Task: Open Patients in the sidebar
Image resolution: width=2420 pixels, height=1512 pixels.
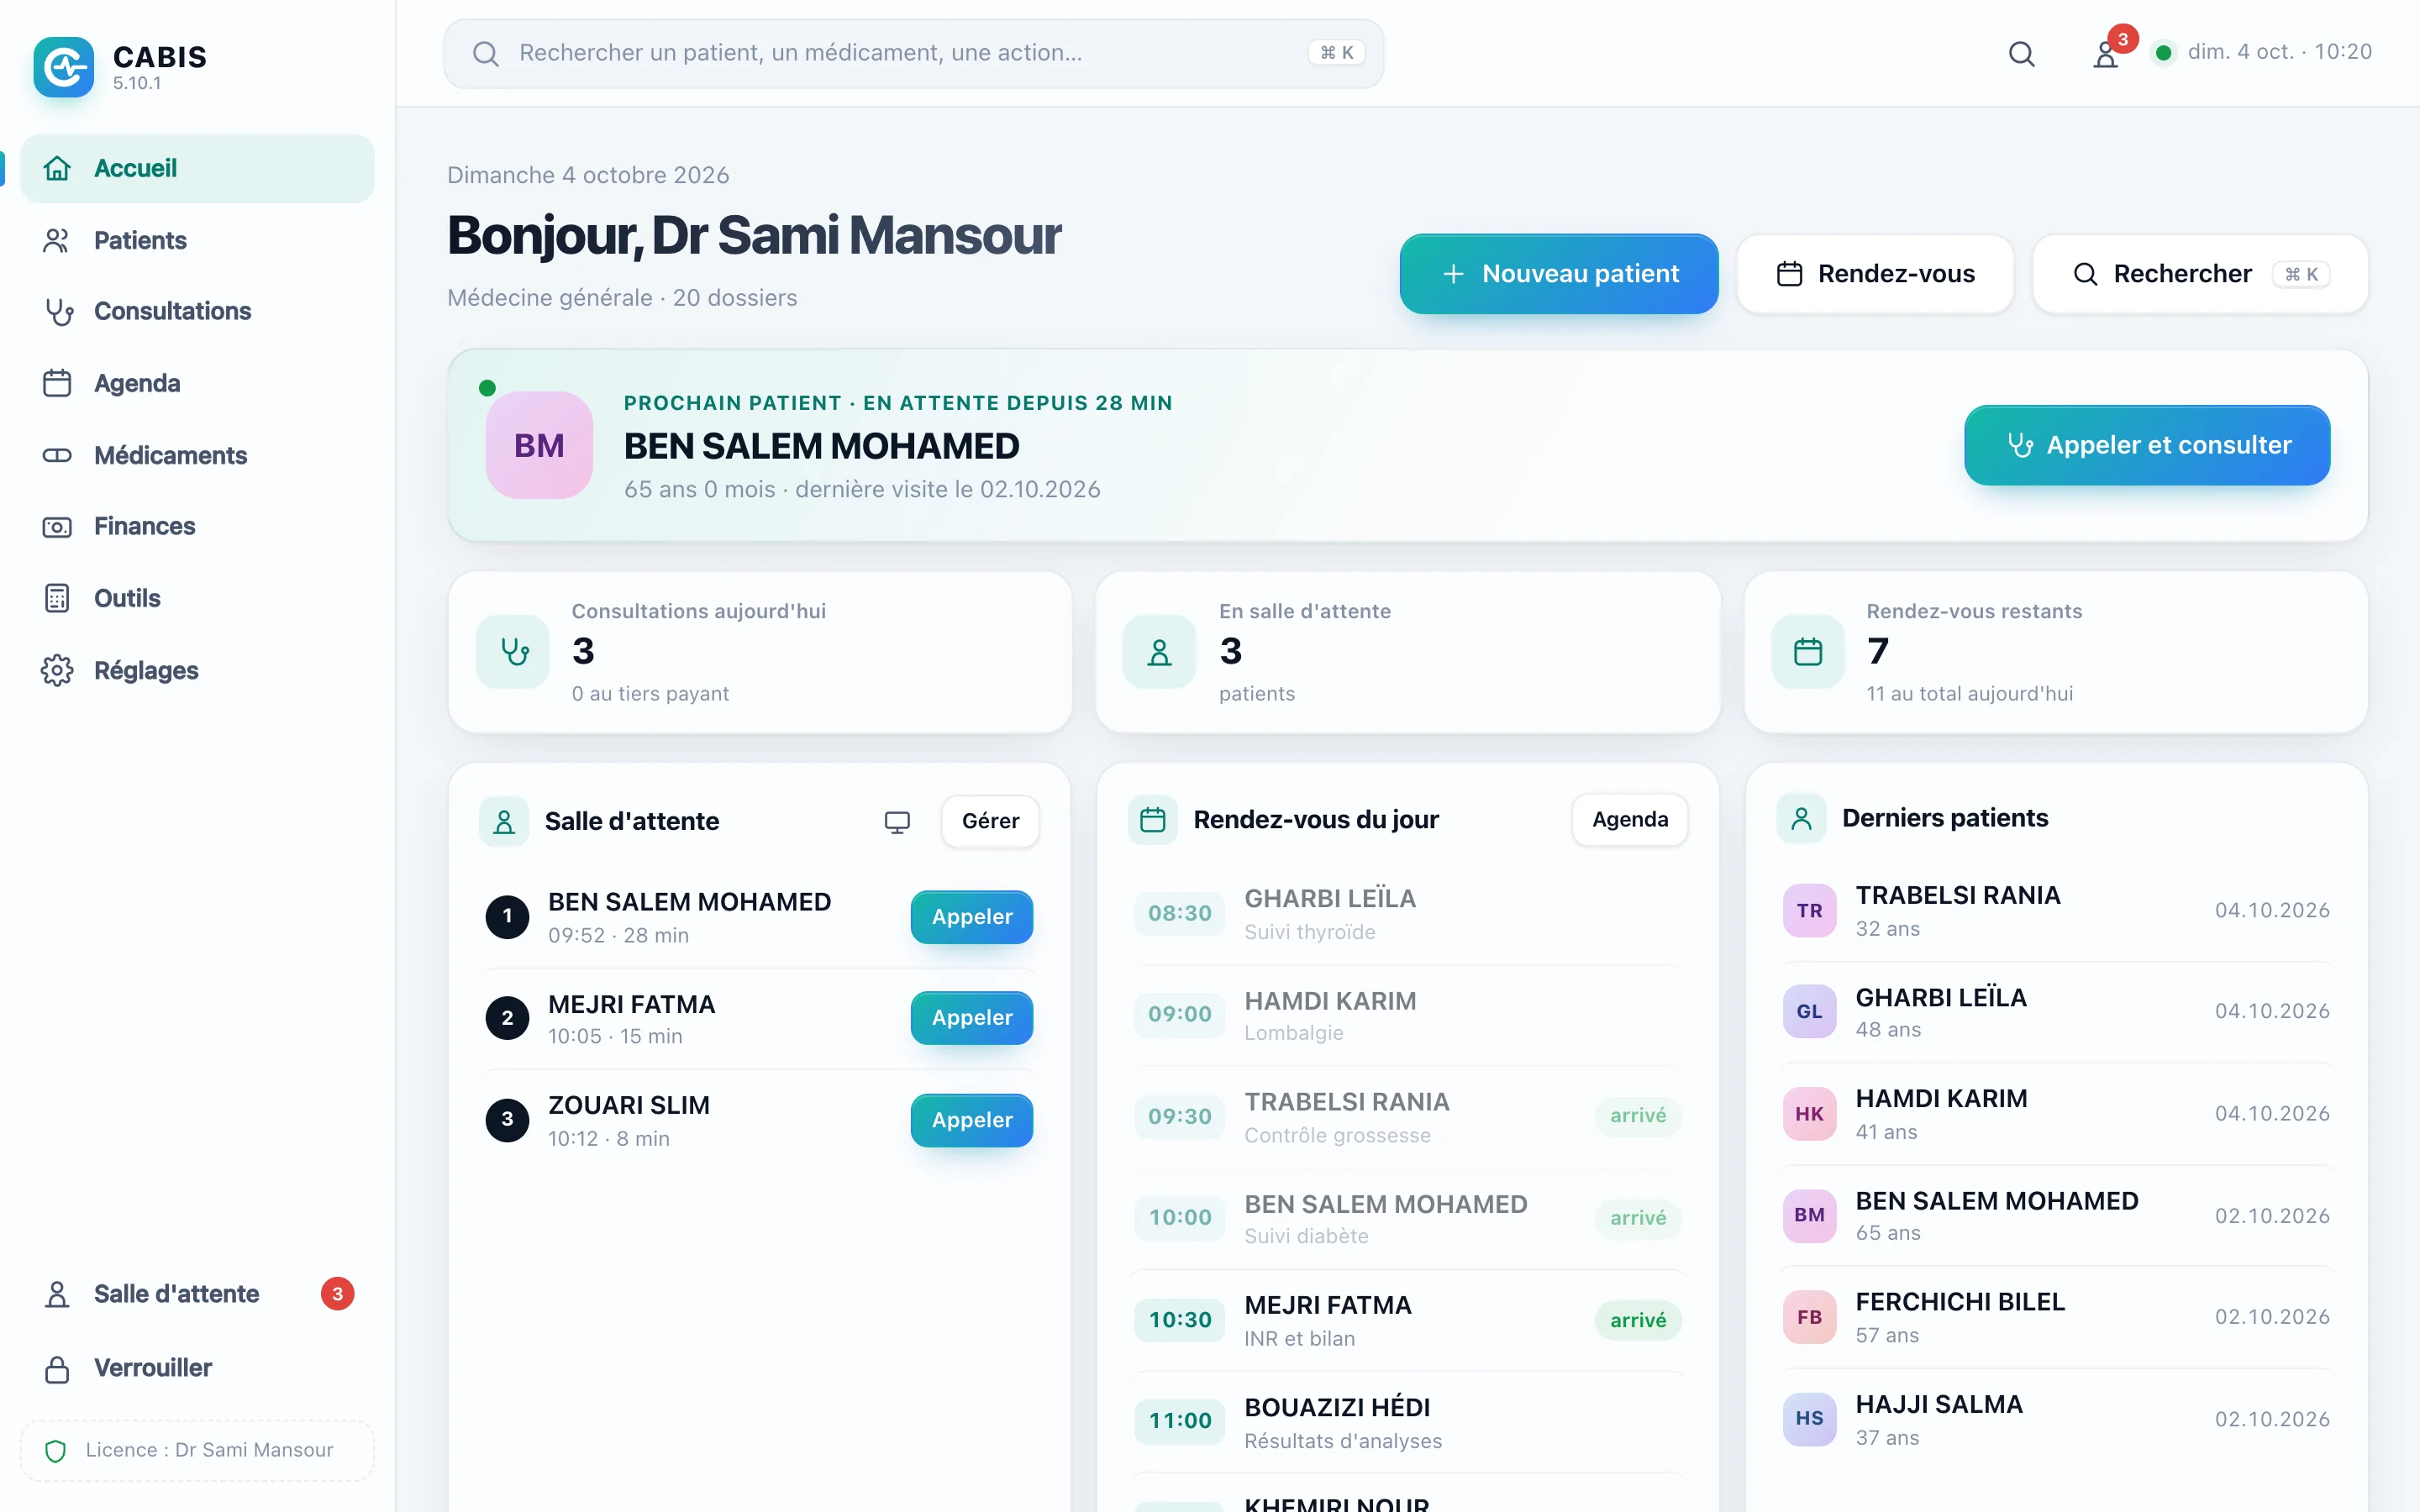Action: click(197, 240)
